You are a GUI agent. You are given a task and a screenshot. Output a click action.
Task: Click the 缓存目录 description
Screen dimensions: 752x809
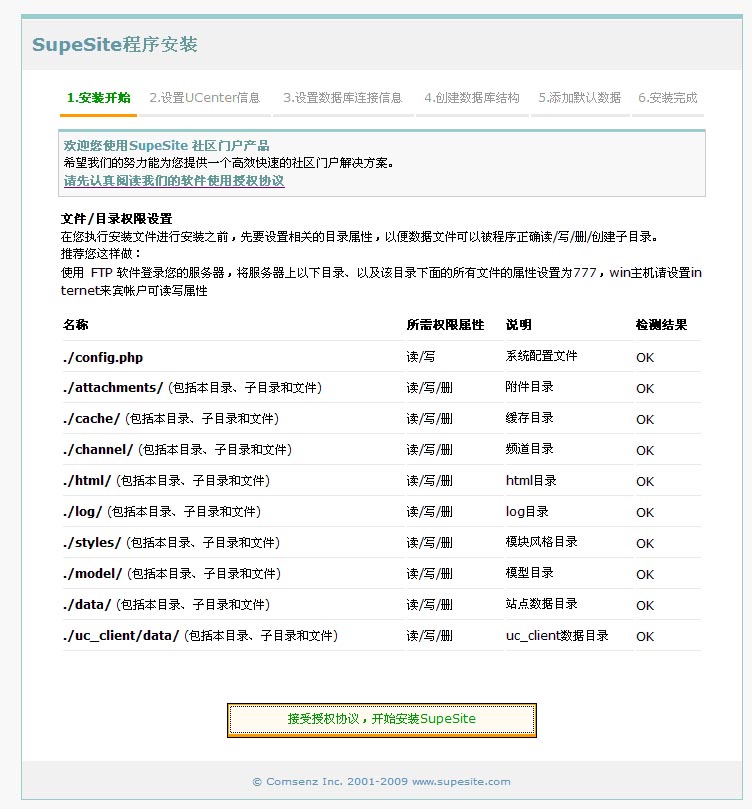coord(530,417)
